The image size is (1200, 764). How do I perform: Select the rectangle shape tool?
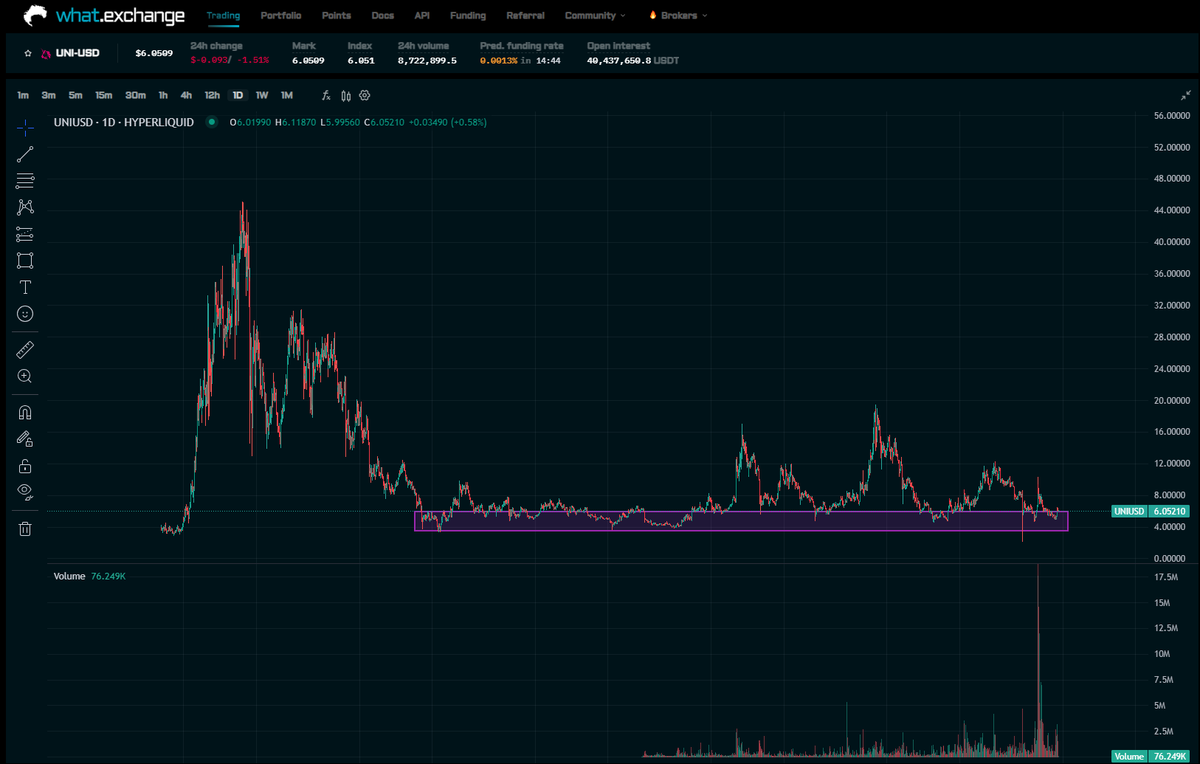[x=25, y=260]
